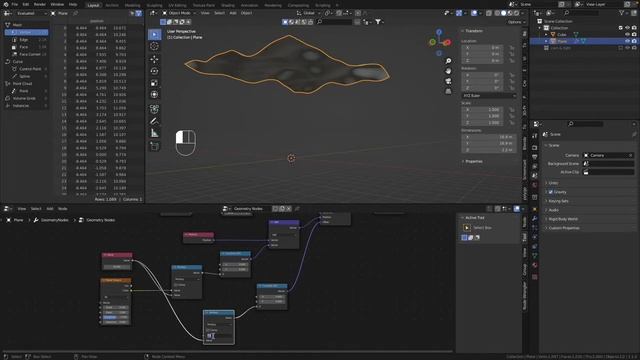Click the Camera field in Scene properties

608,155
